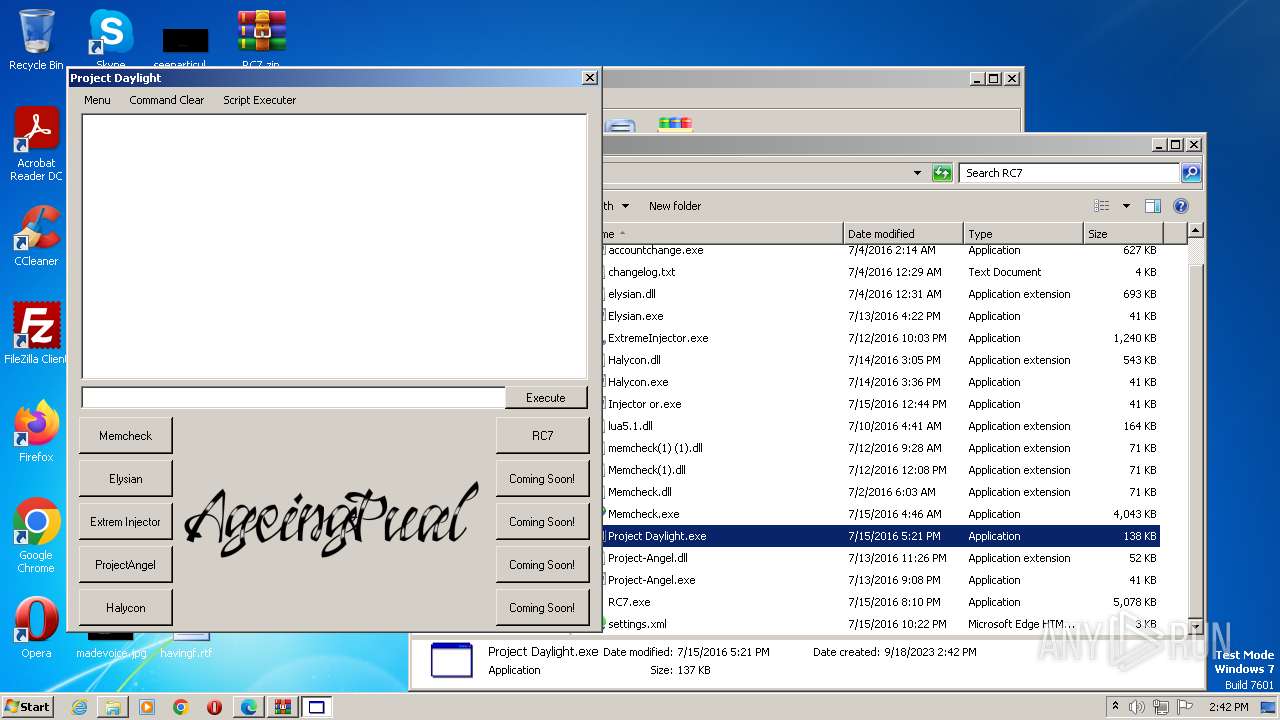Click Command Clear in Project Daylight menu bar
This screenshot has width=1280, height=720.
click(166, 100)
